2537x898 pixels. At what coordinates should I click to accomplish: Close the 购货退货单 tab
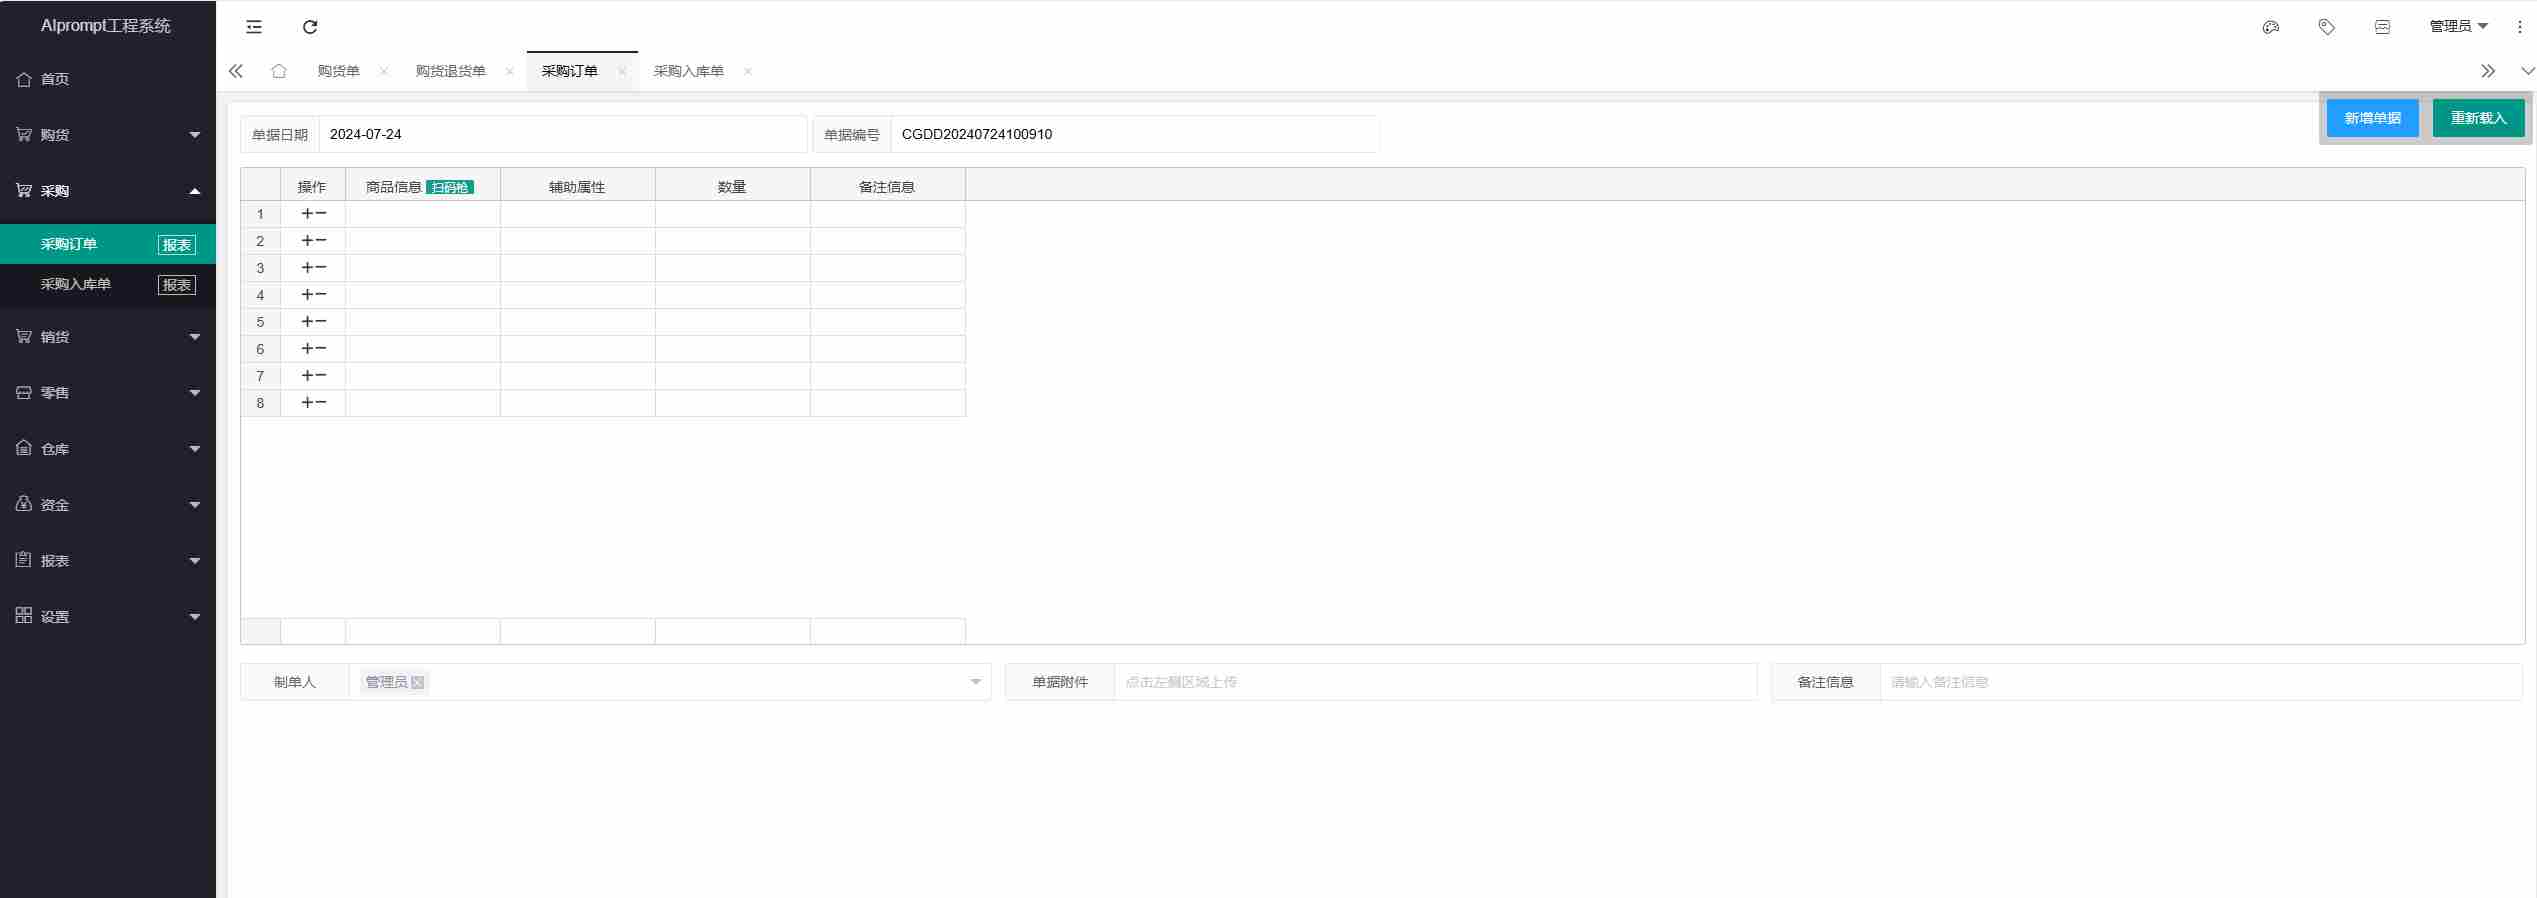pos(510,71)
